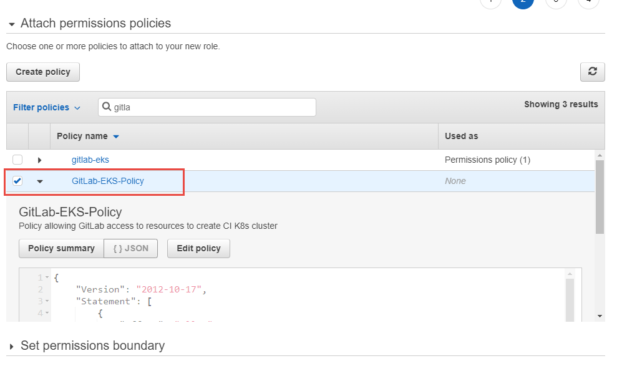Image resolution: width=627 pixels, height=376 pixels.
Task: Click the 'None' used-as cell
Action: point(455,181)
